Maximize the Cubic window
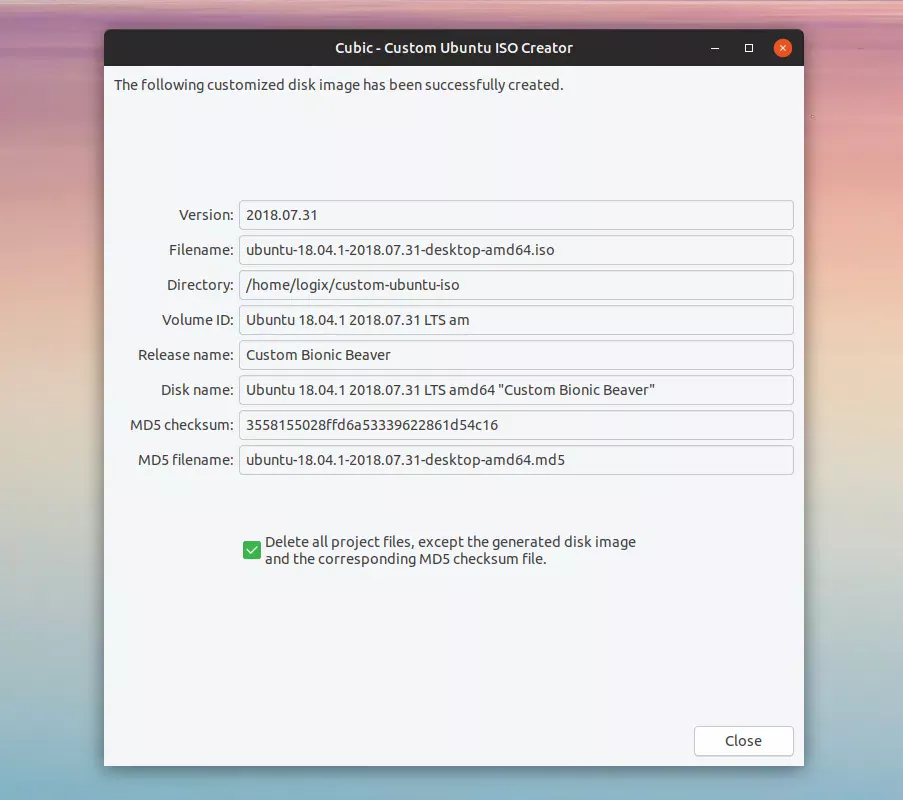The height and width of the screenshot is (800, 903). pos(748,47)
